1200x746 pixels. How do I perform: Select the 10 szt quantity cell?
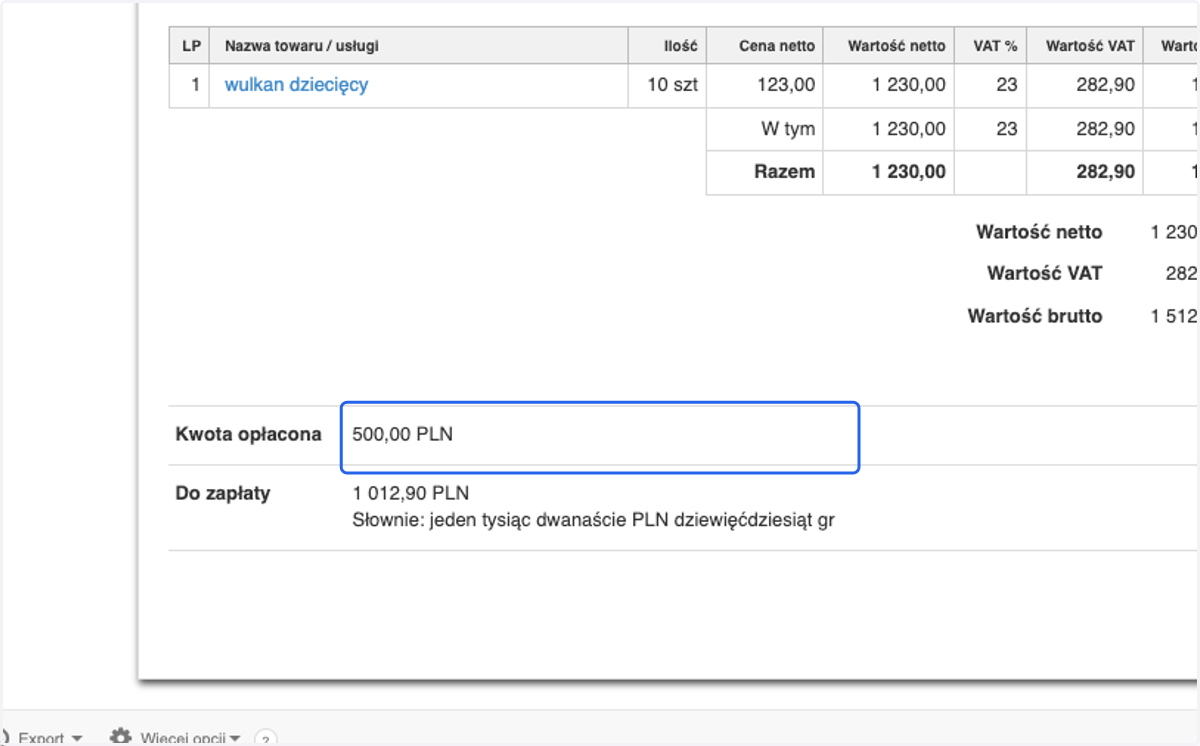click(x=673, y=85)
